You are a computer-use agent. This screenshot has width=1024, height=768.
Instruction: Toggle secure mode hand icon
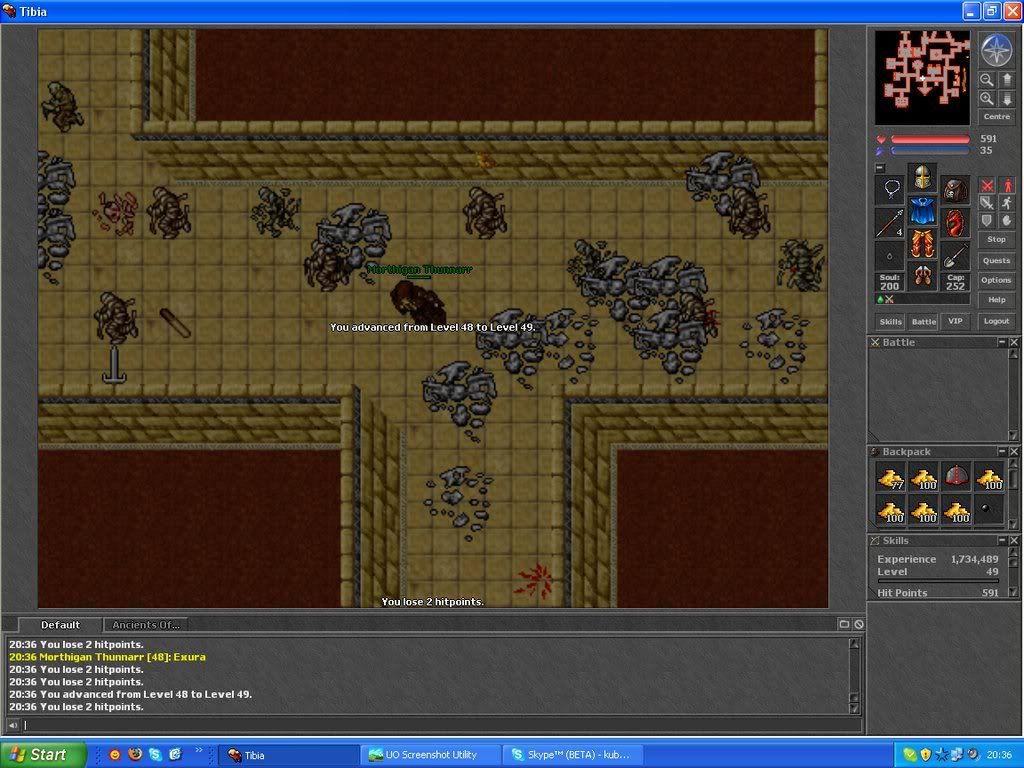[x=1007, y=221]
